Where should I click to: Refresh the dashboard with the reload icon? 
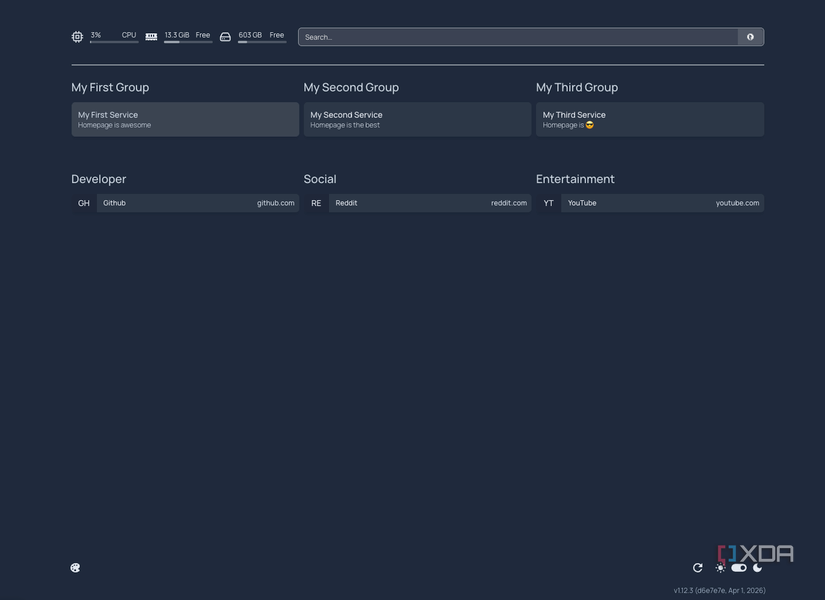click(x=698, y=567)
